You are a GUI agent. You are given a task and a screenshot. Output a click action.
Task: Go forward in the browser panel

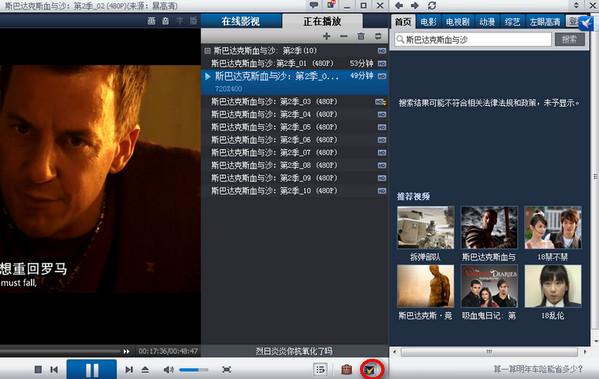pos(415,5)
